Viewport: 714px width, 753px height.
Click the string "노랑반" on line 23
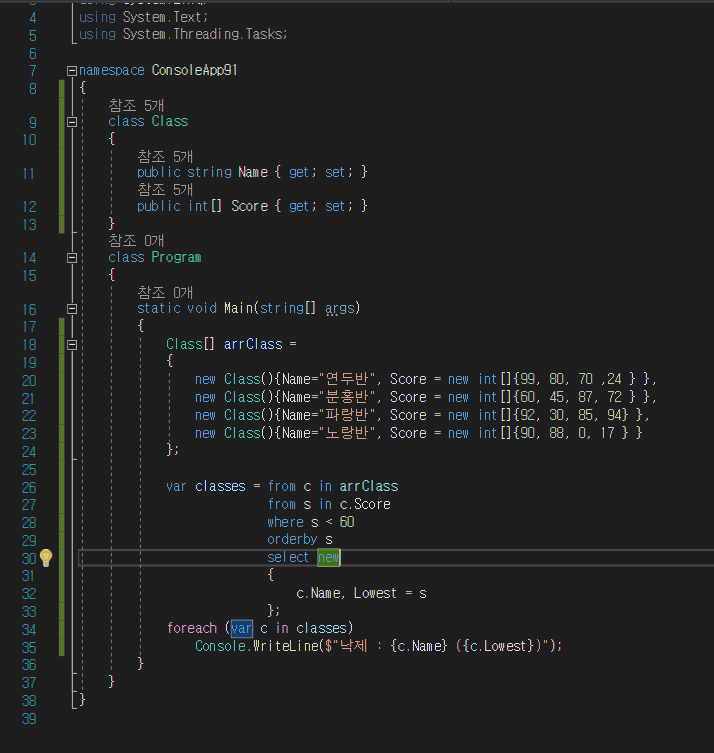[x=347, y=433]
